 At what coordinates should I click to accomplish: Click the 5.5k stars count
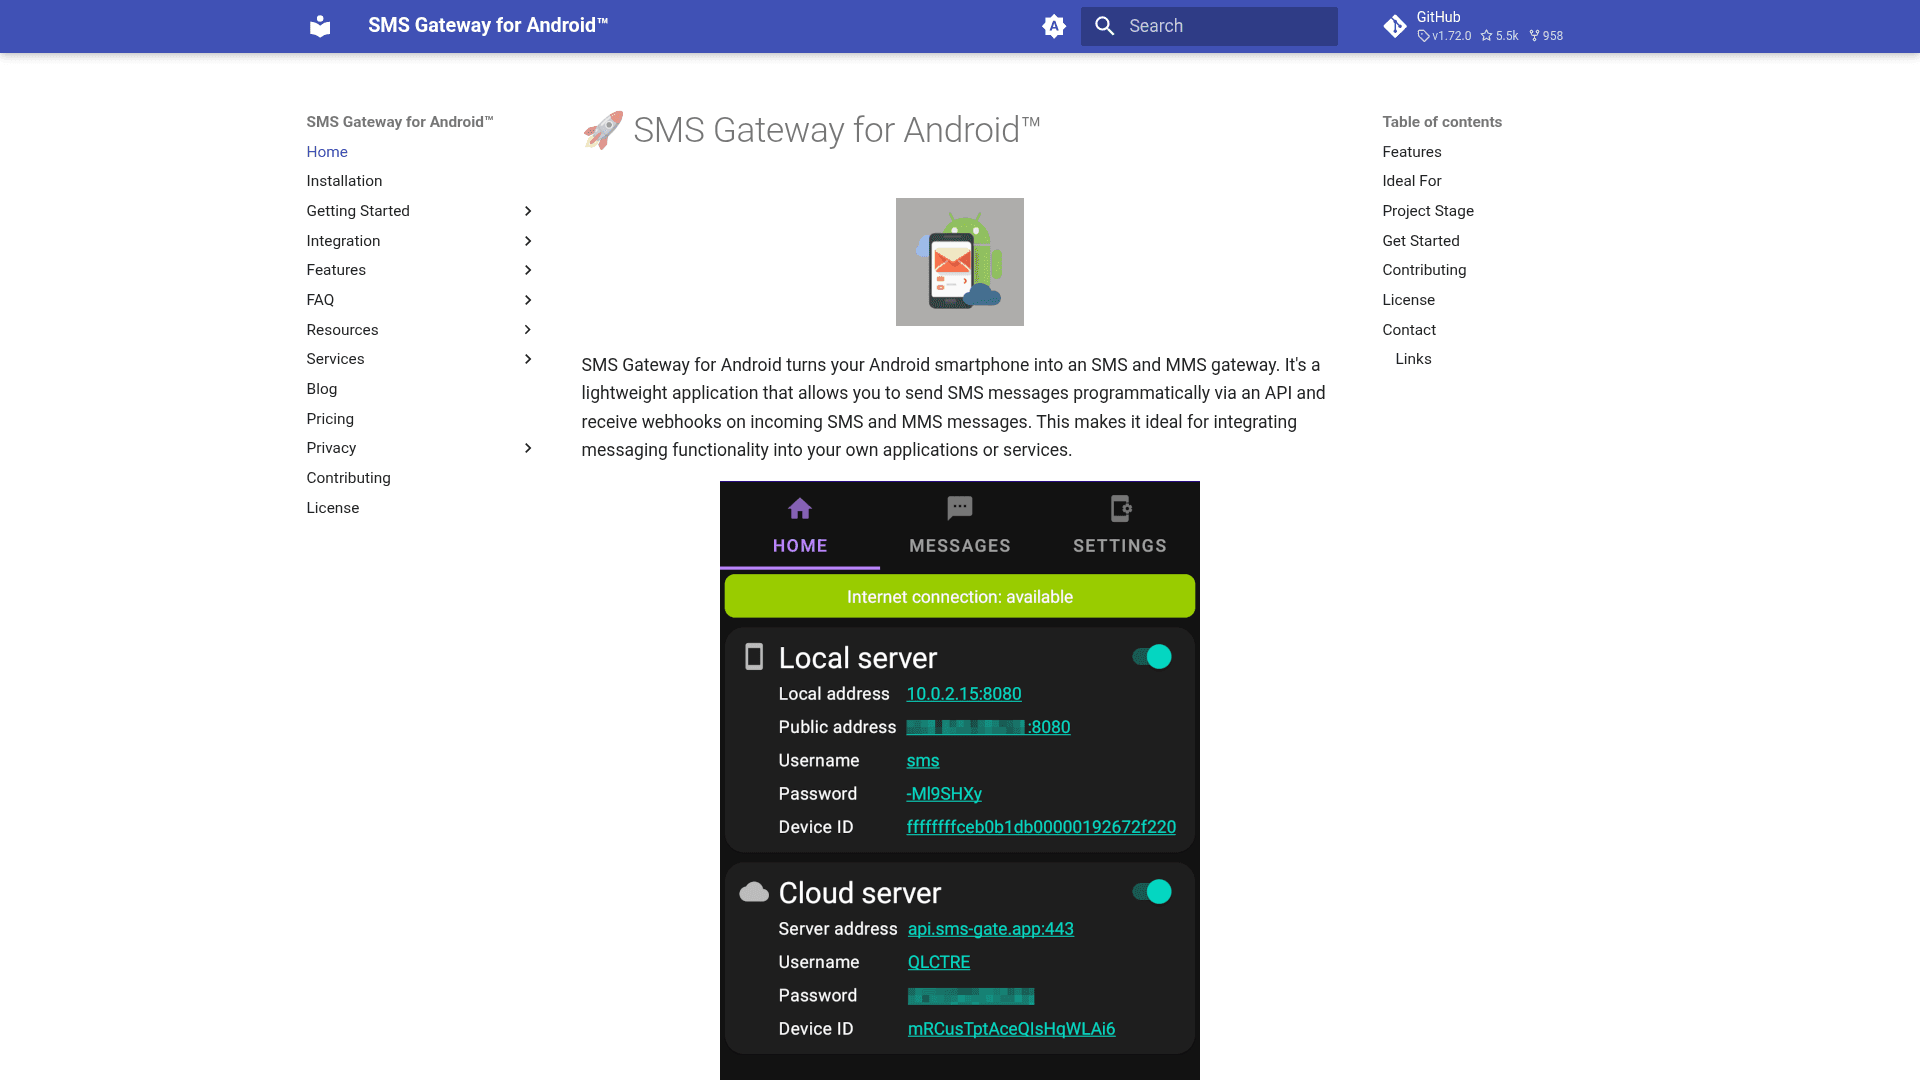(1500, 36)
